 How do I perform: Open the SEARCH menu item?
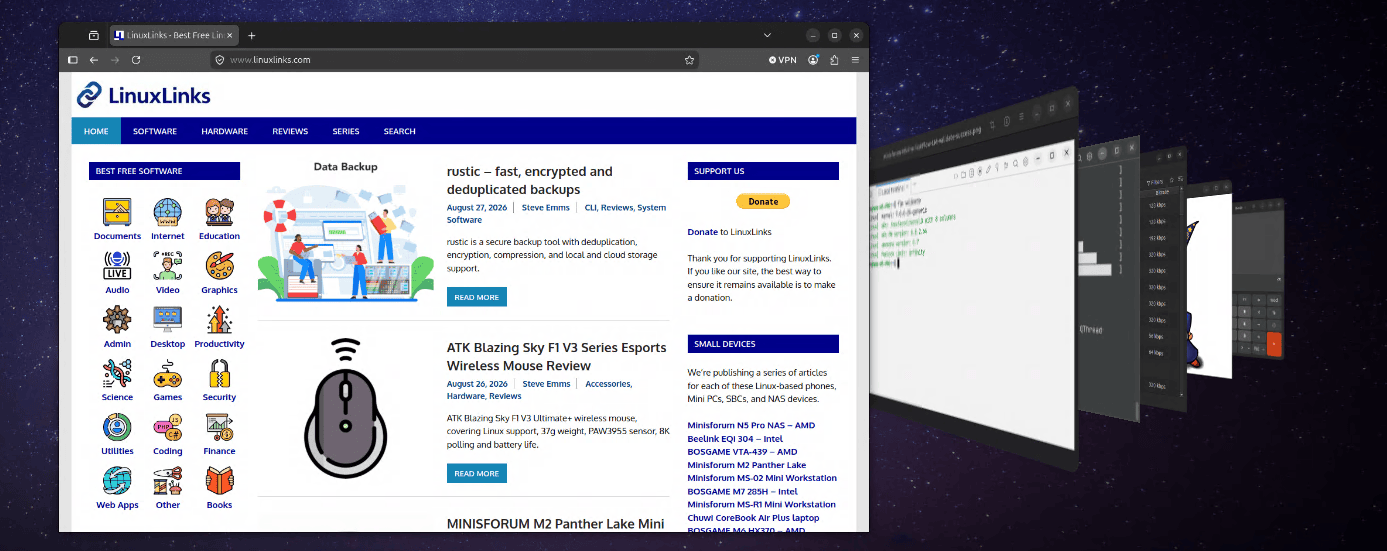(x=399, y=131)
